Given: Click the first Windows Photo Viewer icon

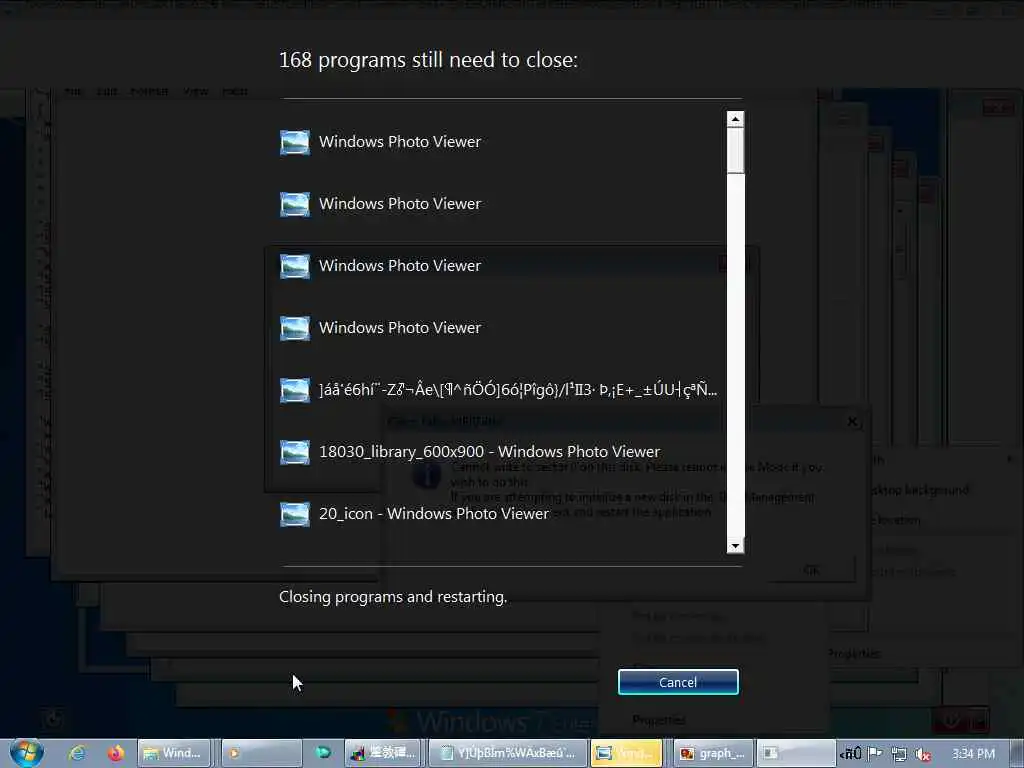Looking at the screenshot, I should click(x=295, y=142).
